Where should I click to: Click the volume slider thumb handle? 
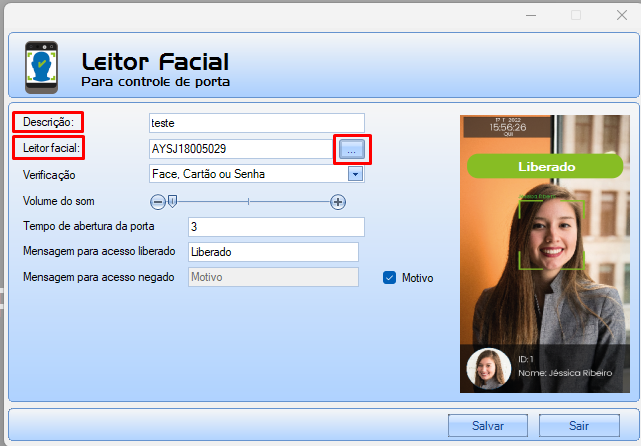click(x=173, y=201)
